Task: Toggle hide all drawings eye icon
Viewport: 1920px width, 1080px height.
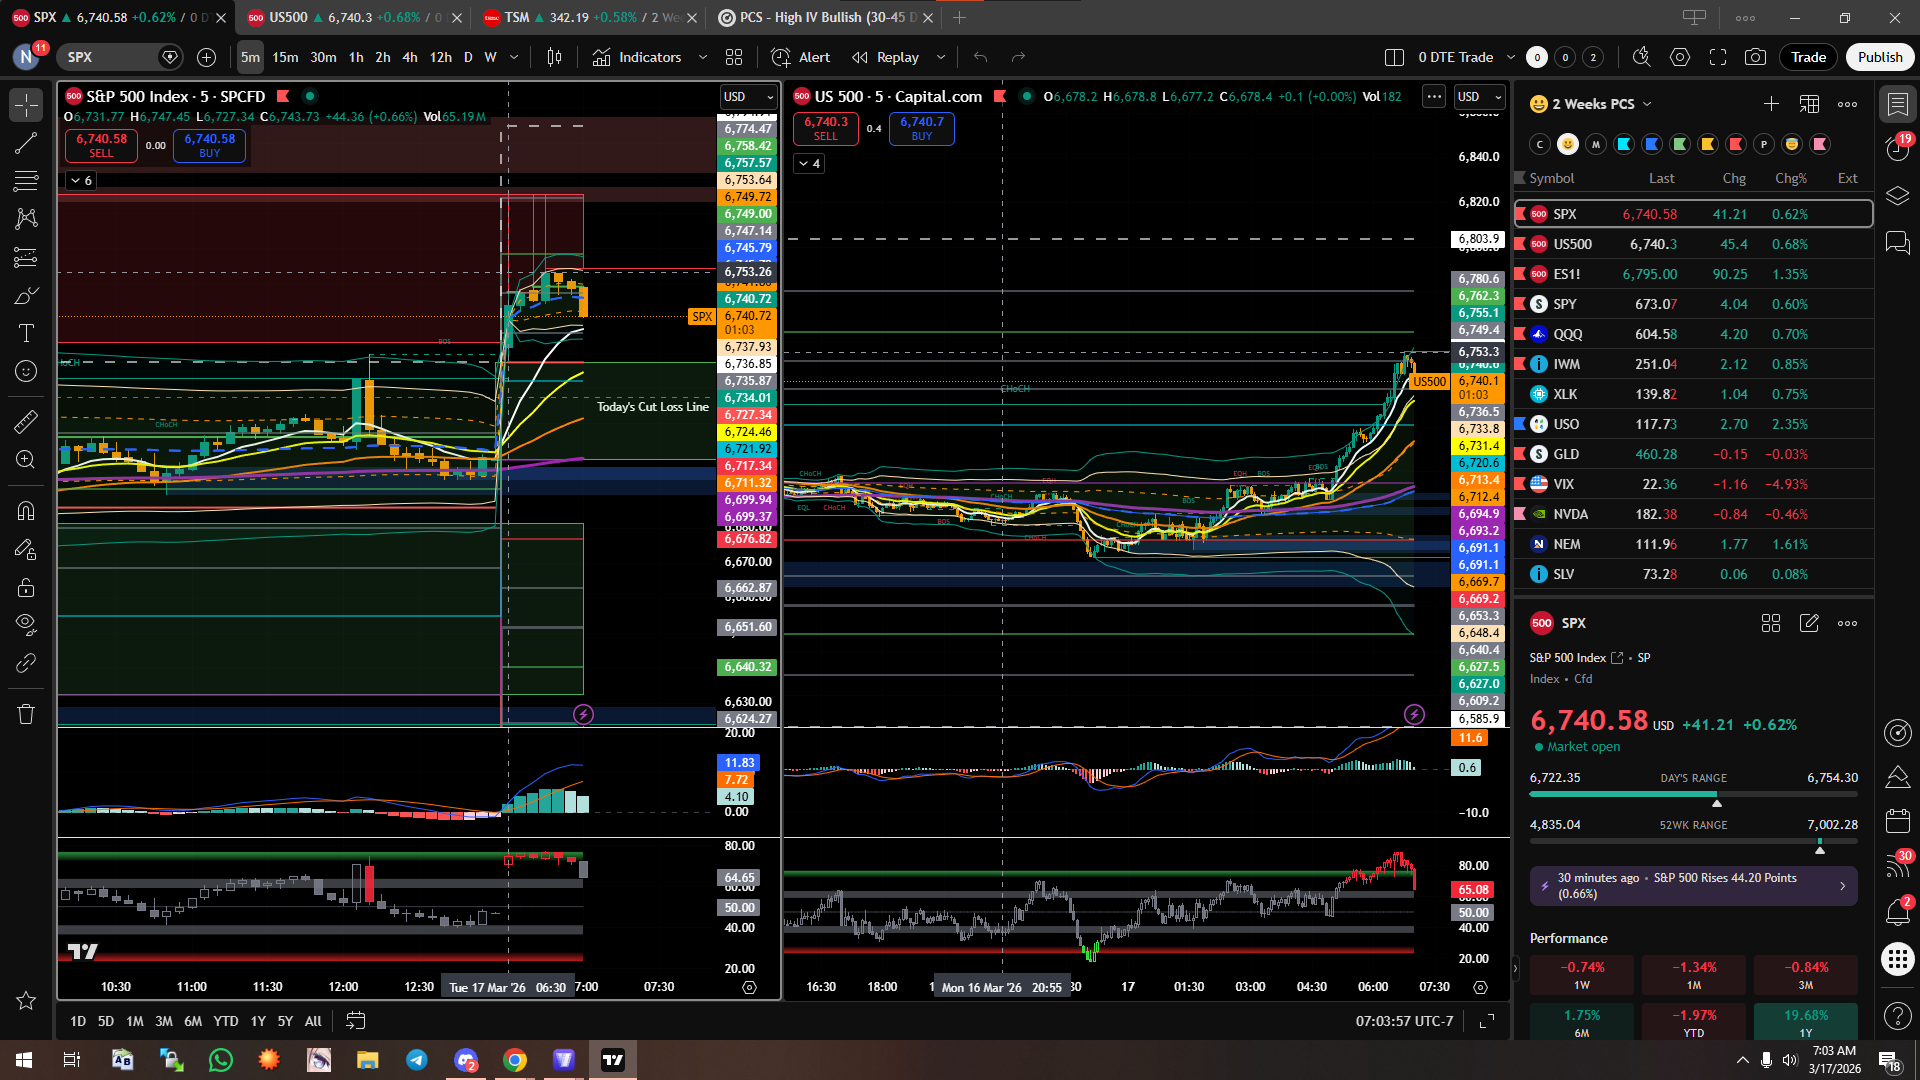Action: click(x=26, y=625)
